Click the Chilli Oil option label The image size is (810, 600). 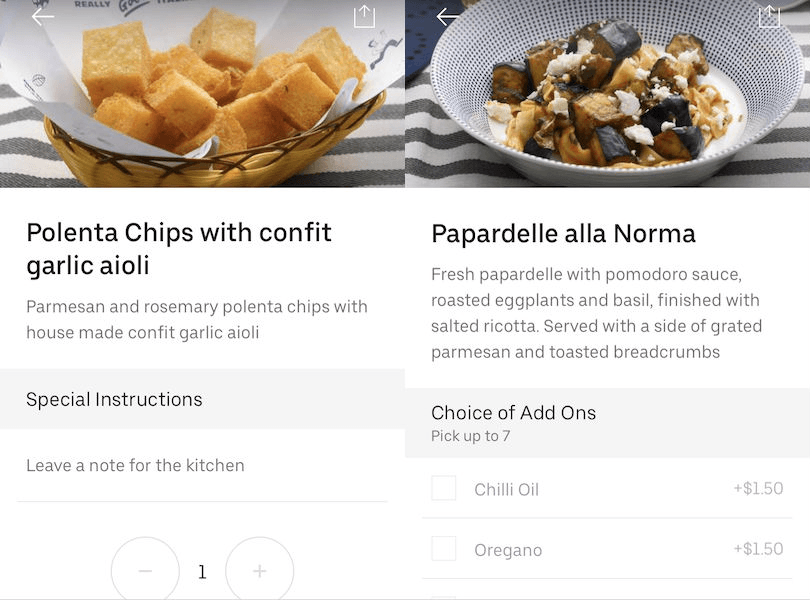tap(506, 489)
